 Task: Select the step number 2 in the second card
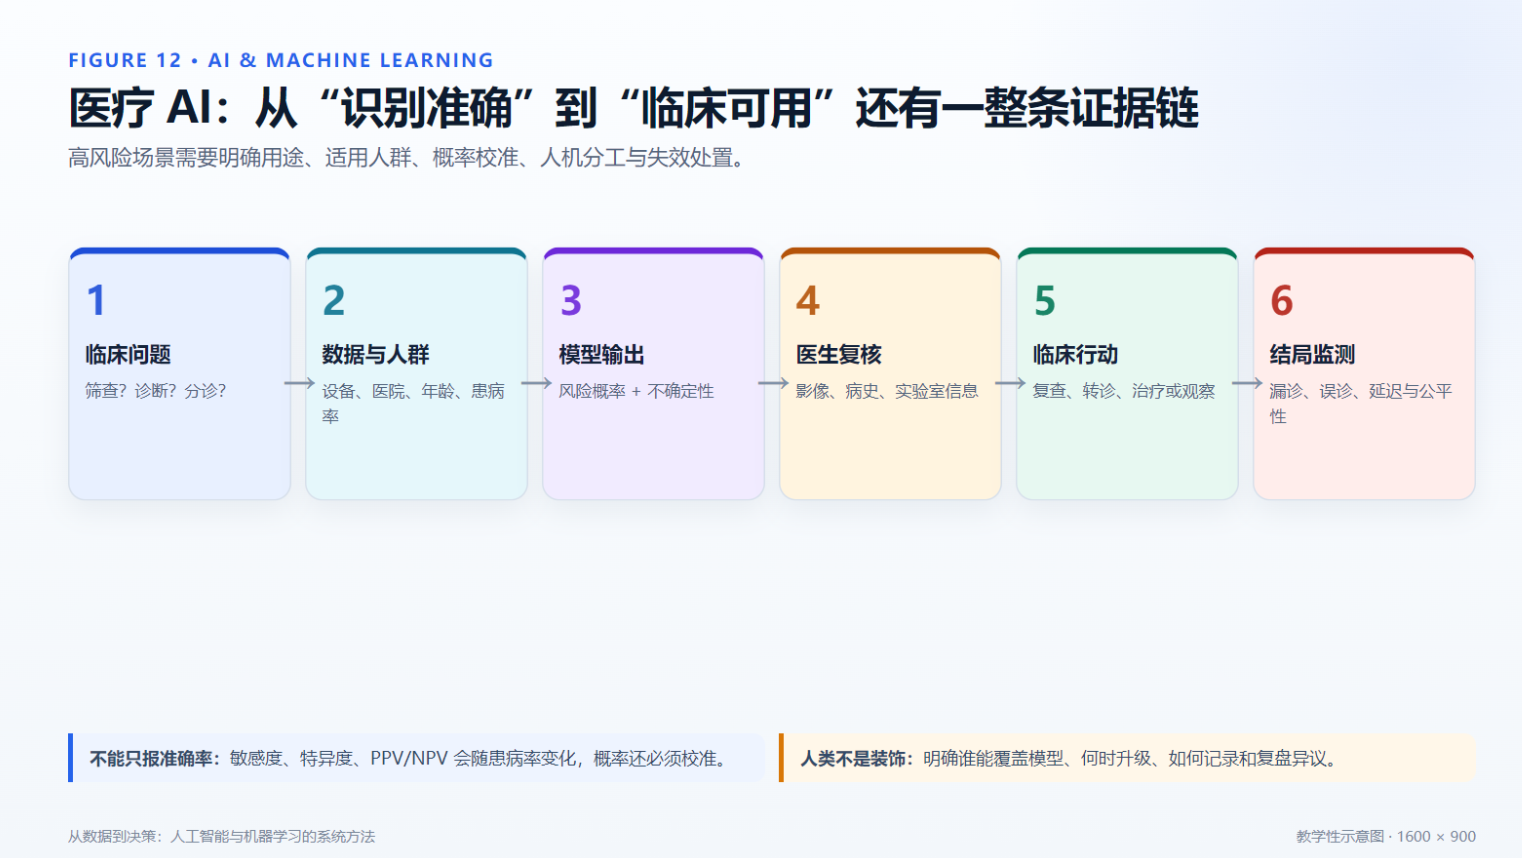point(334,300)
